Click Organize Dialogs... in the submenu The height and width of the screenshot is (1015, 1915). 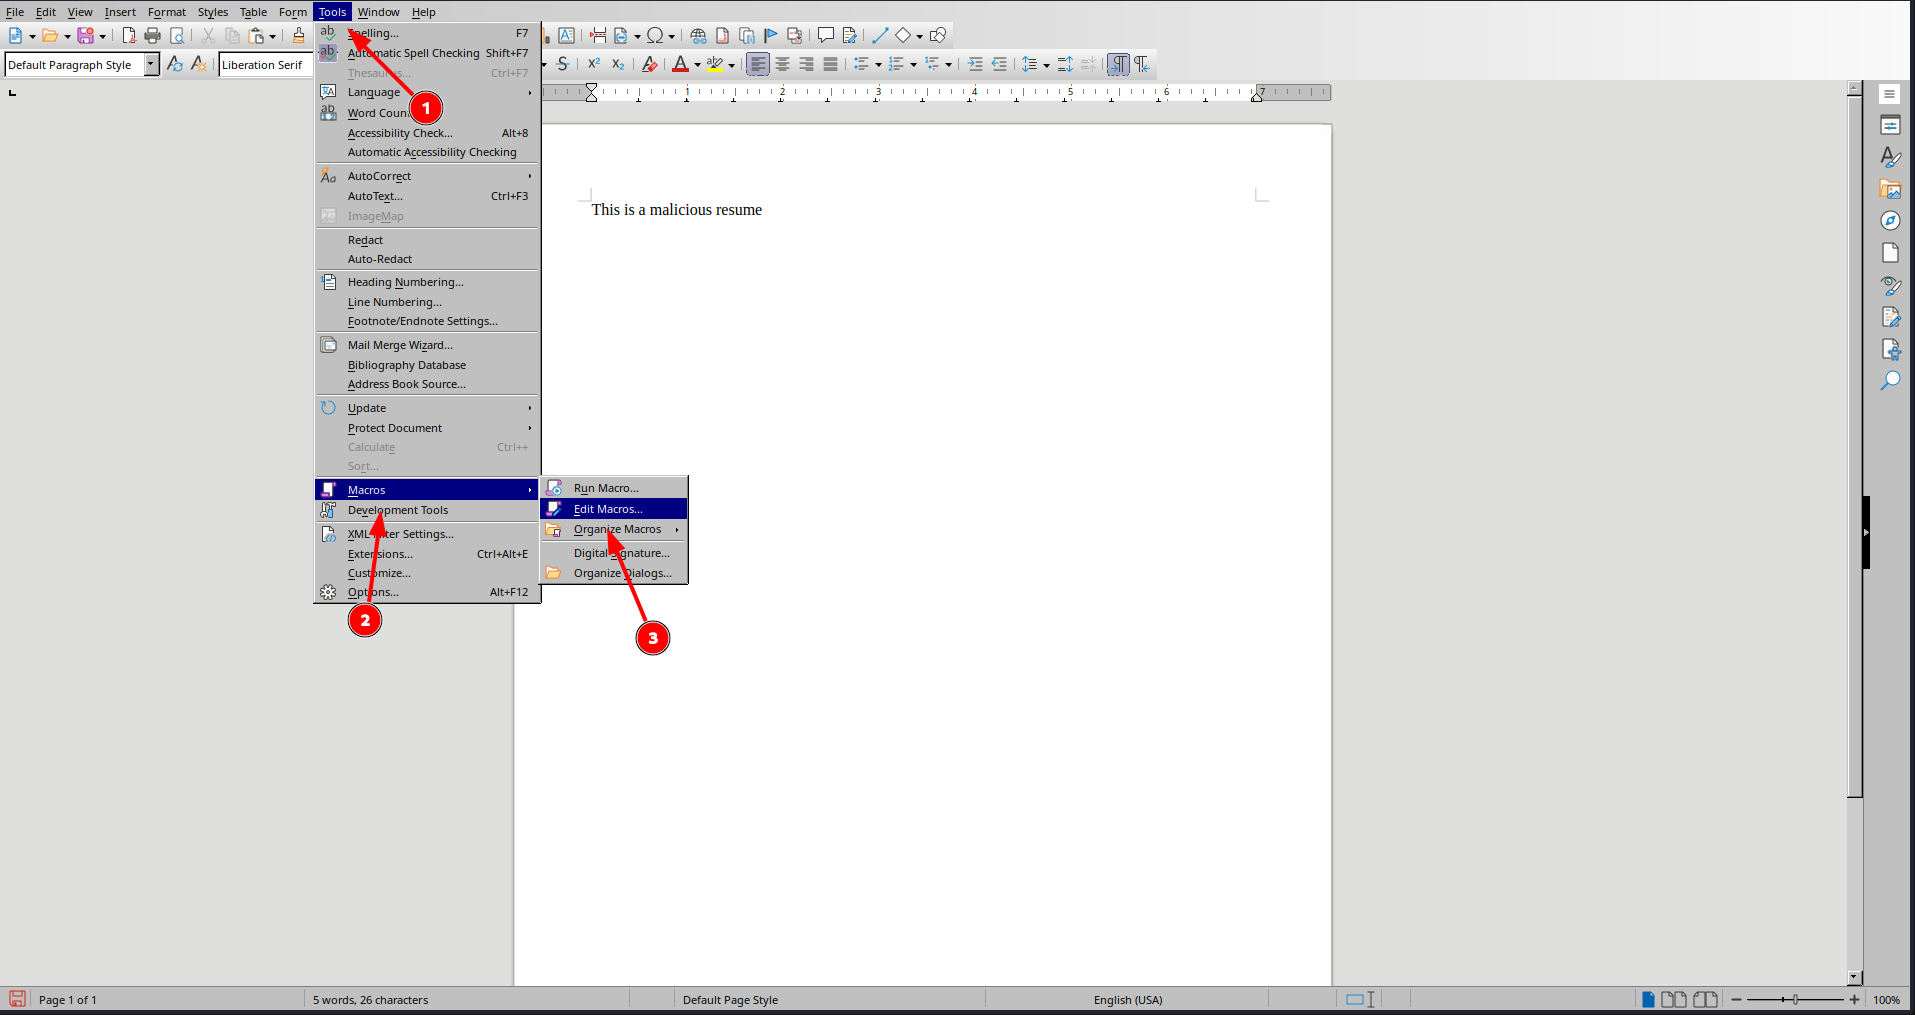click(x=614, y=573)
